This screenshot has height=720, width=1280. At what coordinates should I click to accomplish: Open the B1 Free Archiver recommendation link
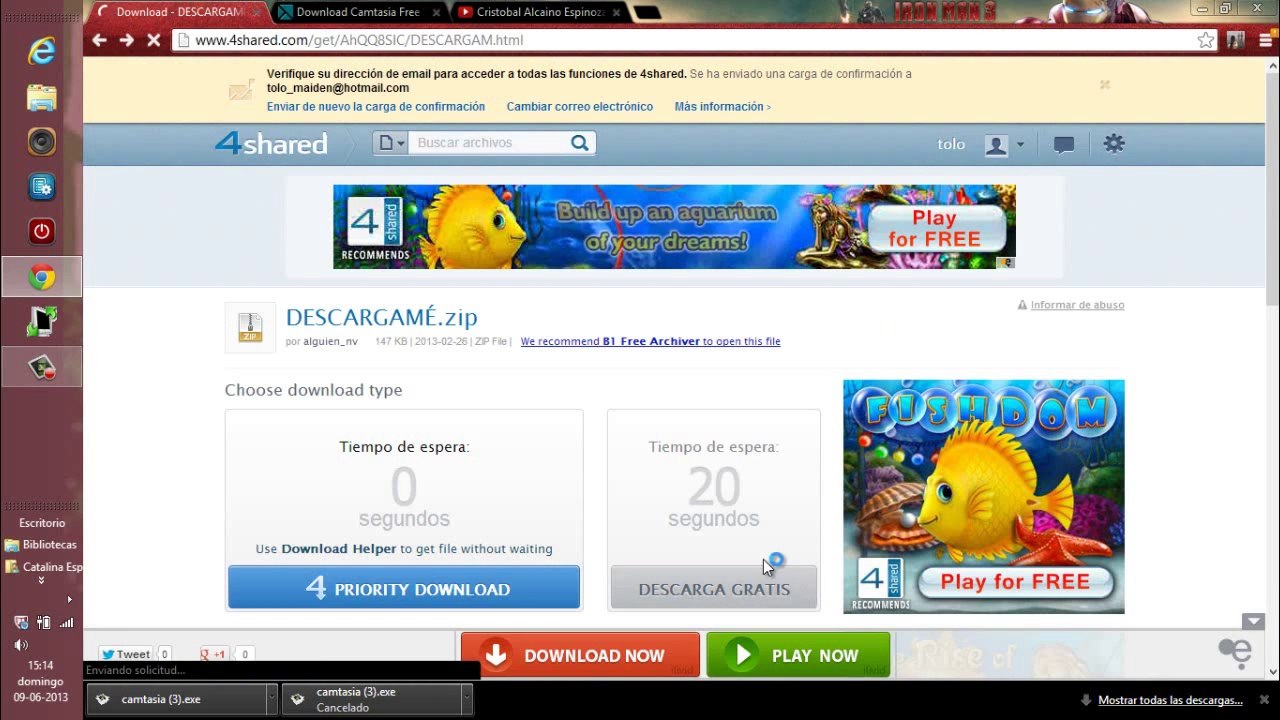point(650,341)
